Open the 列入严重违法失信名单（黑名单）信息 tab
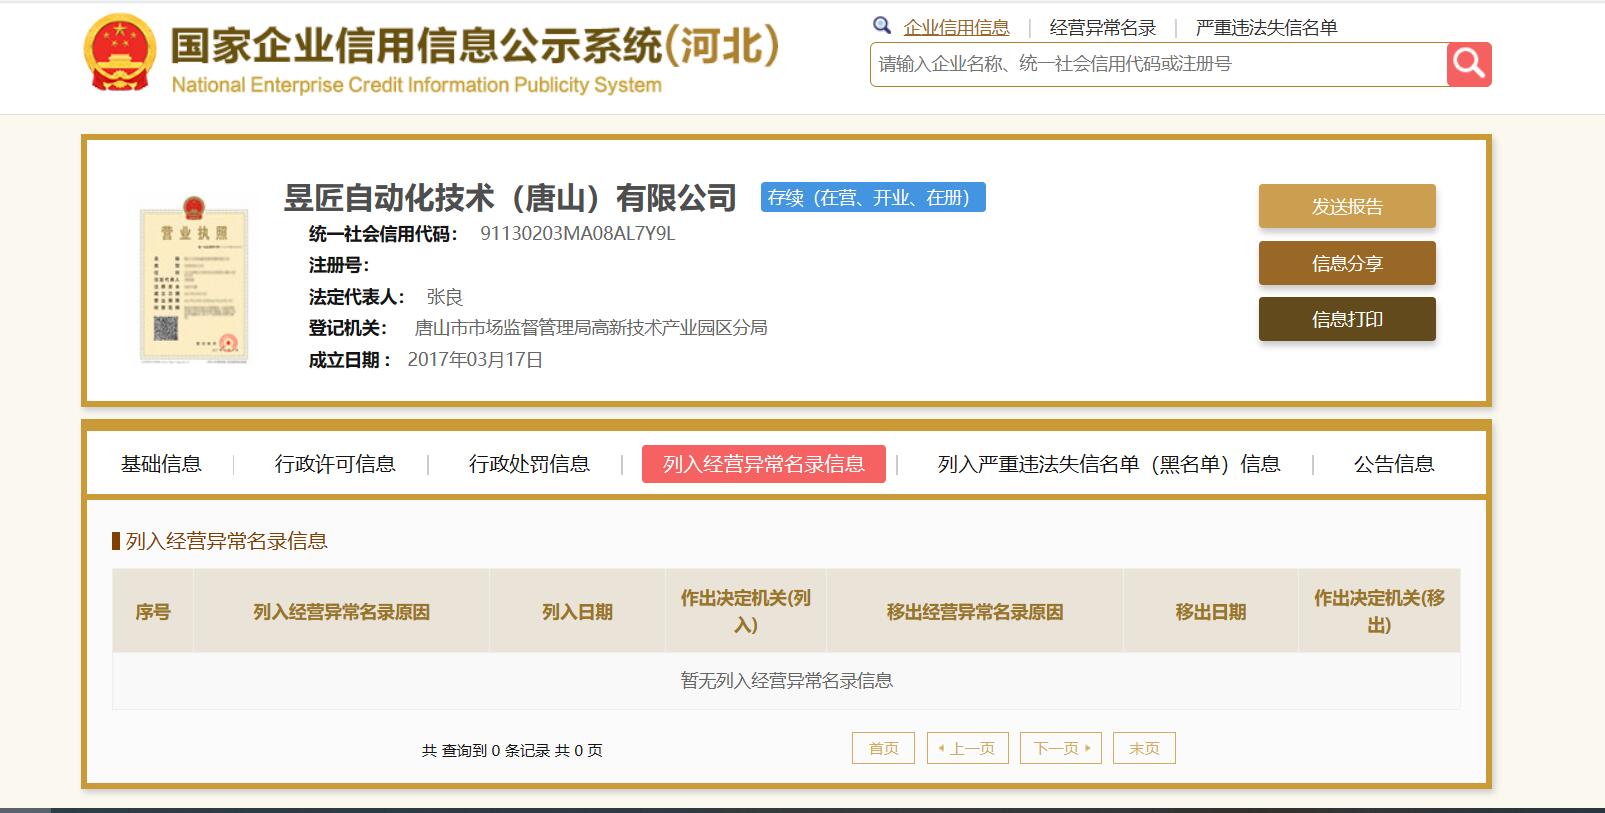 (1109, 464)
